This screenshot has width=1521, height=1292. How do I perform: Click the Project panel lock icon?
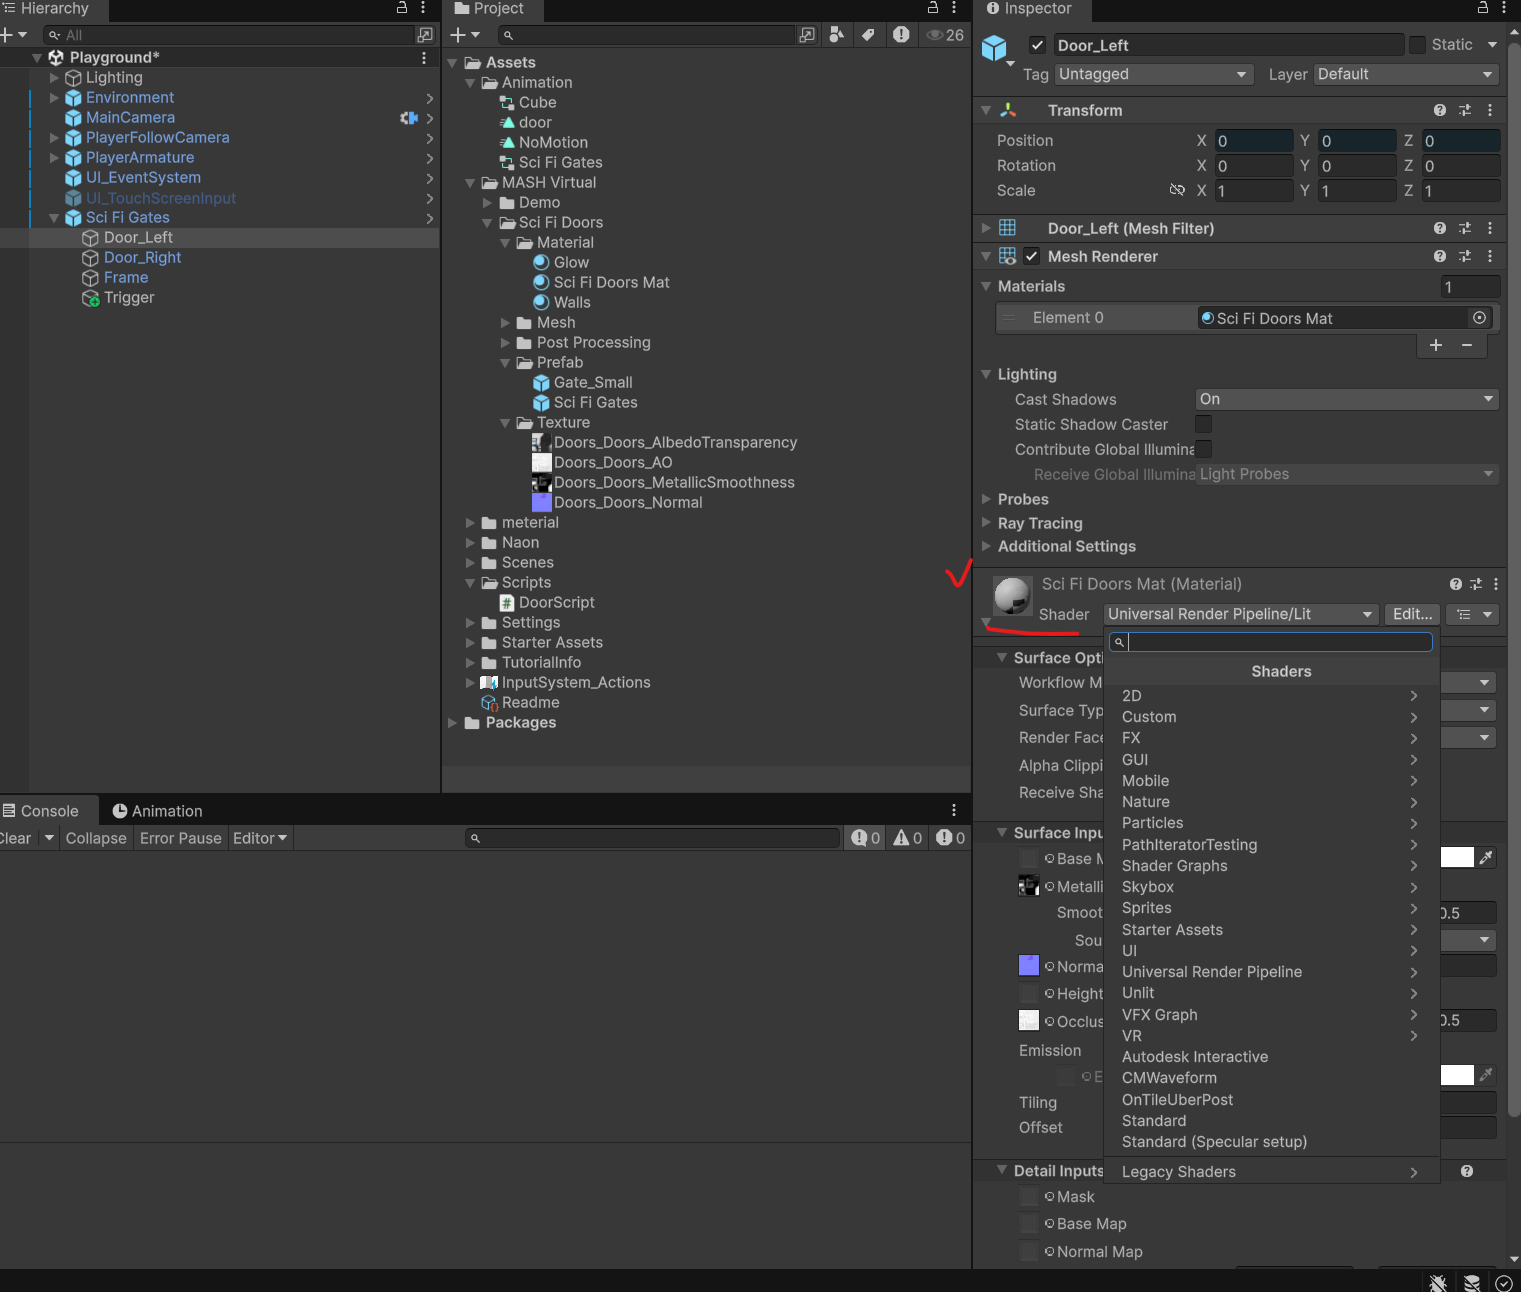coord(933,7)
